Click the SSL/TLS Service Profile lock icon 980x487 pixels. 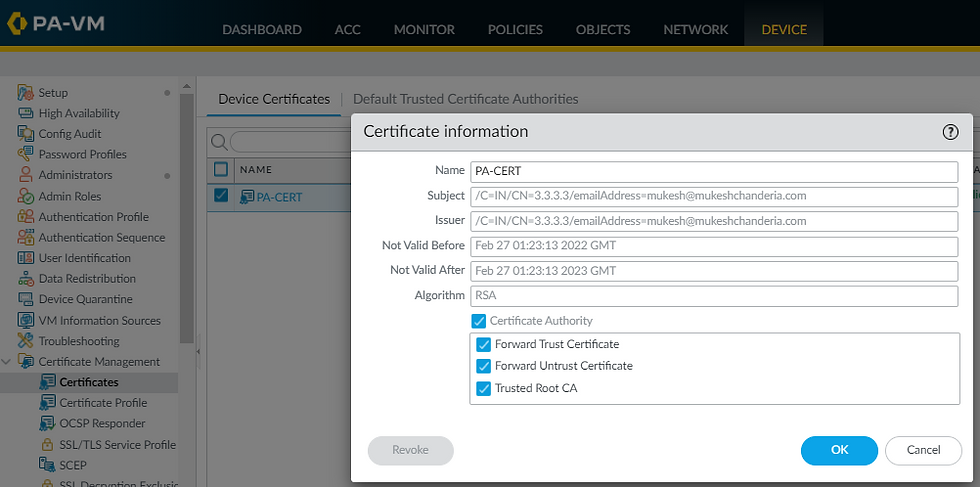tap(48, 445)
